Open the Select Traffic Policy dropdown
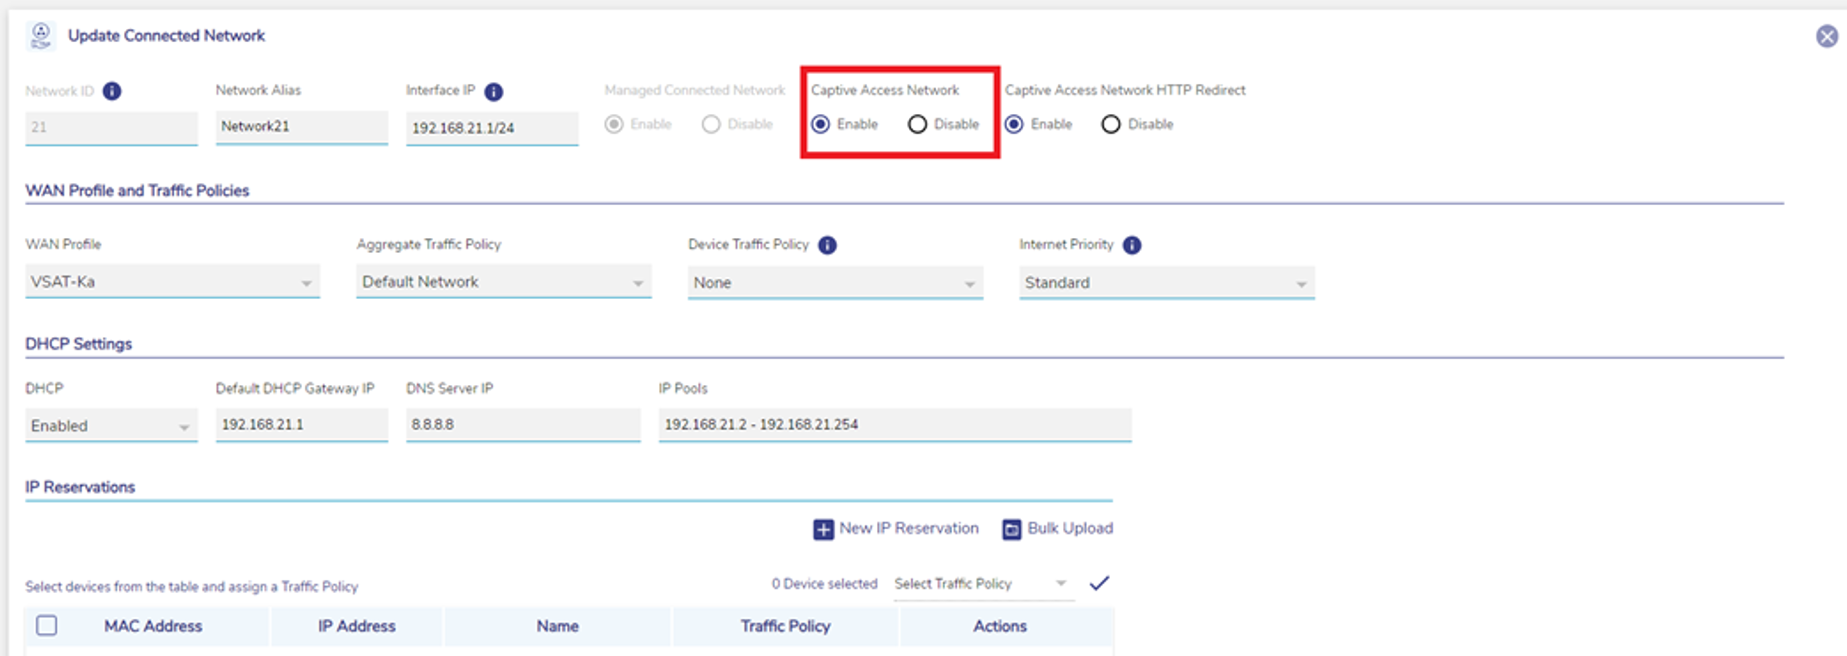 (981, 584)
